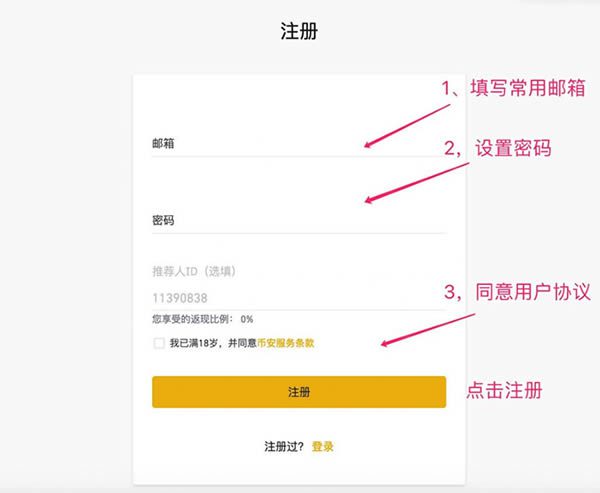This screenshot has height=493, width=600.
Task: Click the pink arrow below 设置密码
Action: 417,183
